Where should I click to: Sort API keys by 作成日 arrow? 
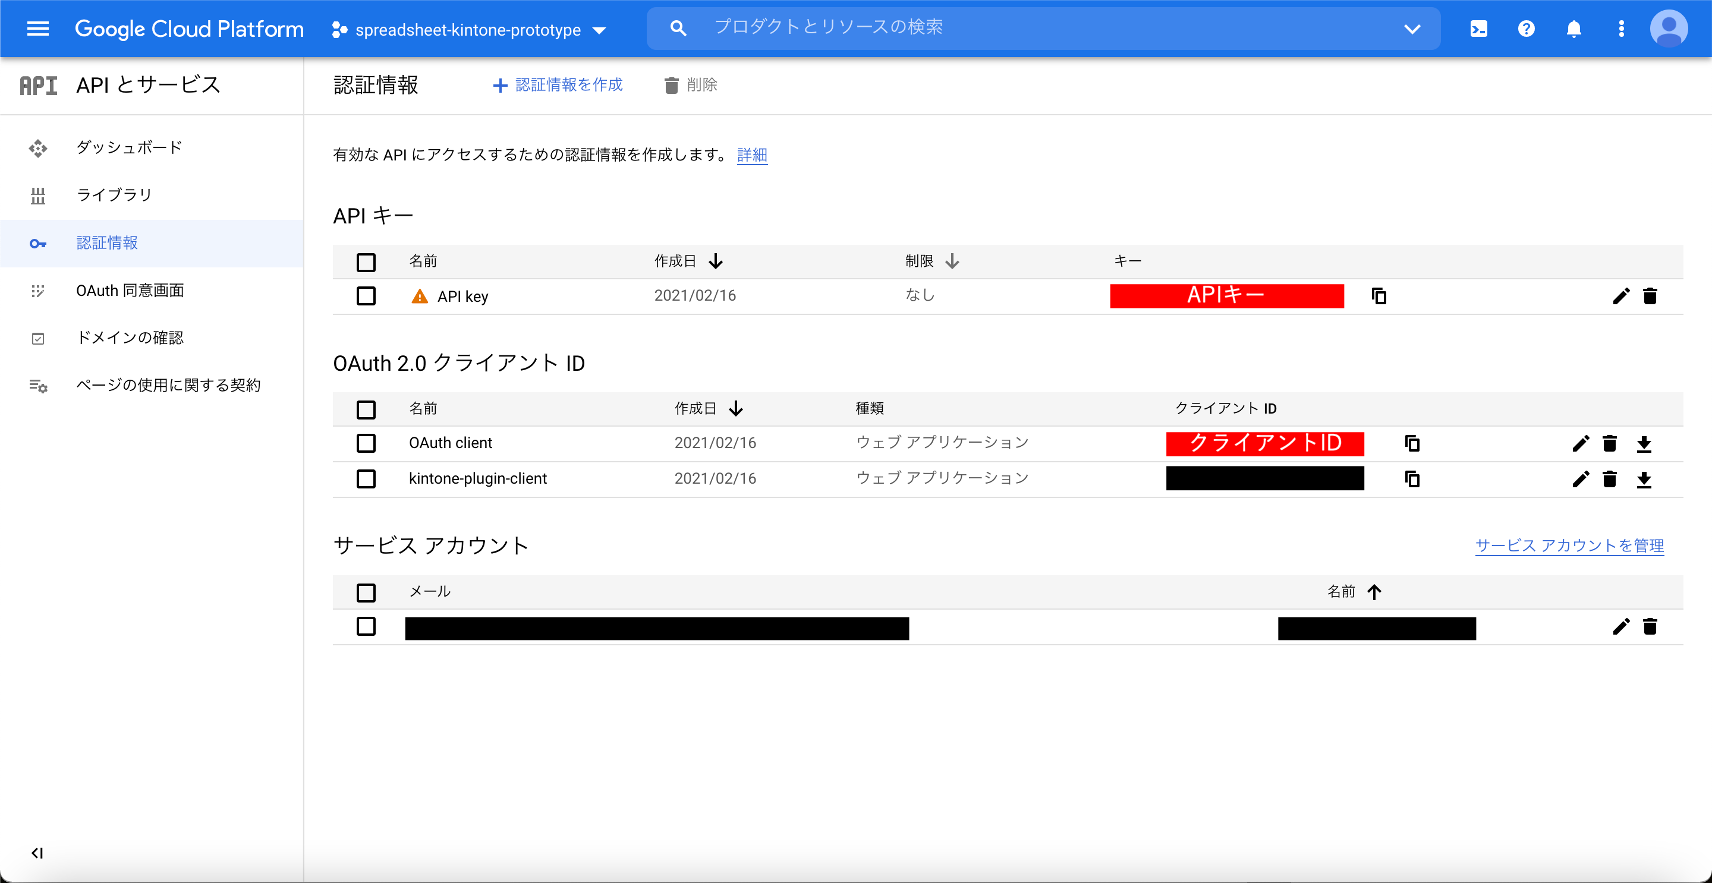point(716,261)
